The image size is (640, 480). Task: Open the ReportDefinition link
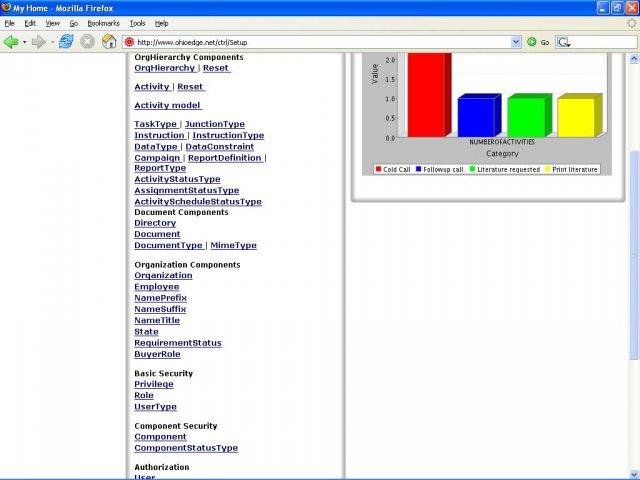[x=225, y=158]
